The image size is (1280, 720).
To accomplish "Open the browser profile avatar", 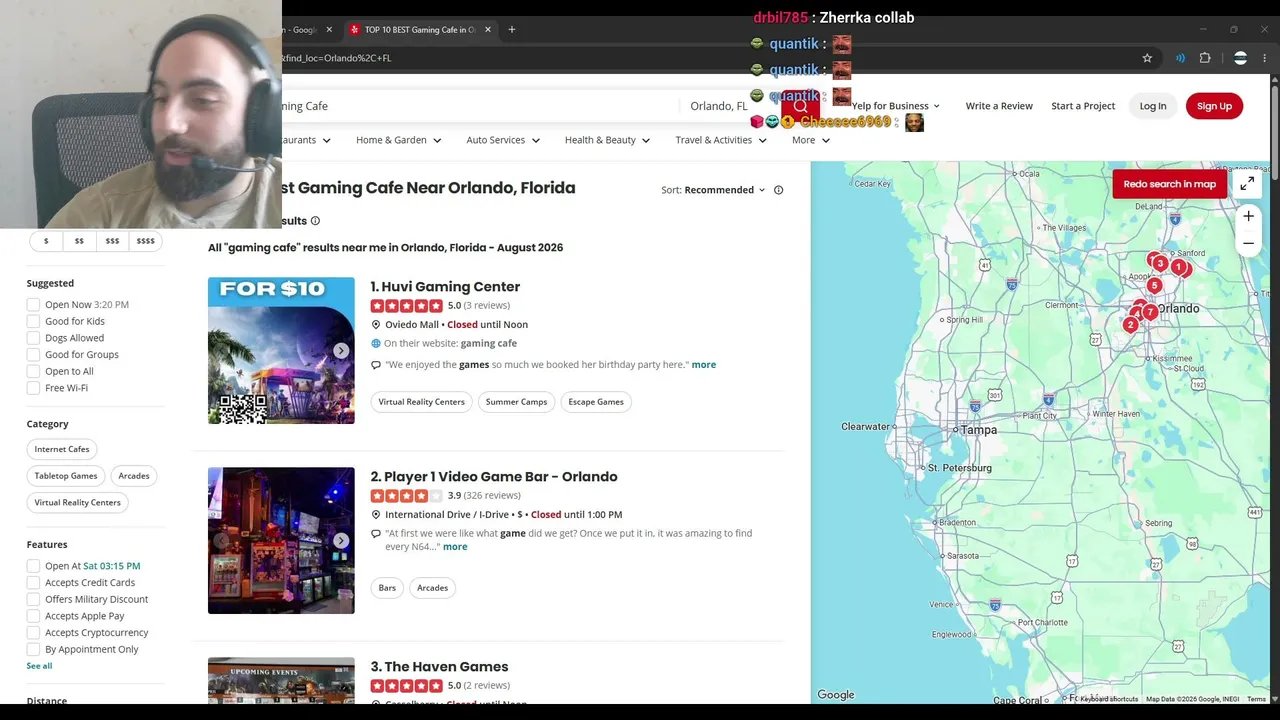I will click(x=1240, y=58).
